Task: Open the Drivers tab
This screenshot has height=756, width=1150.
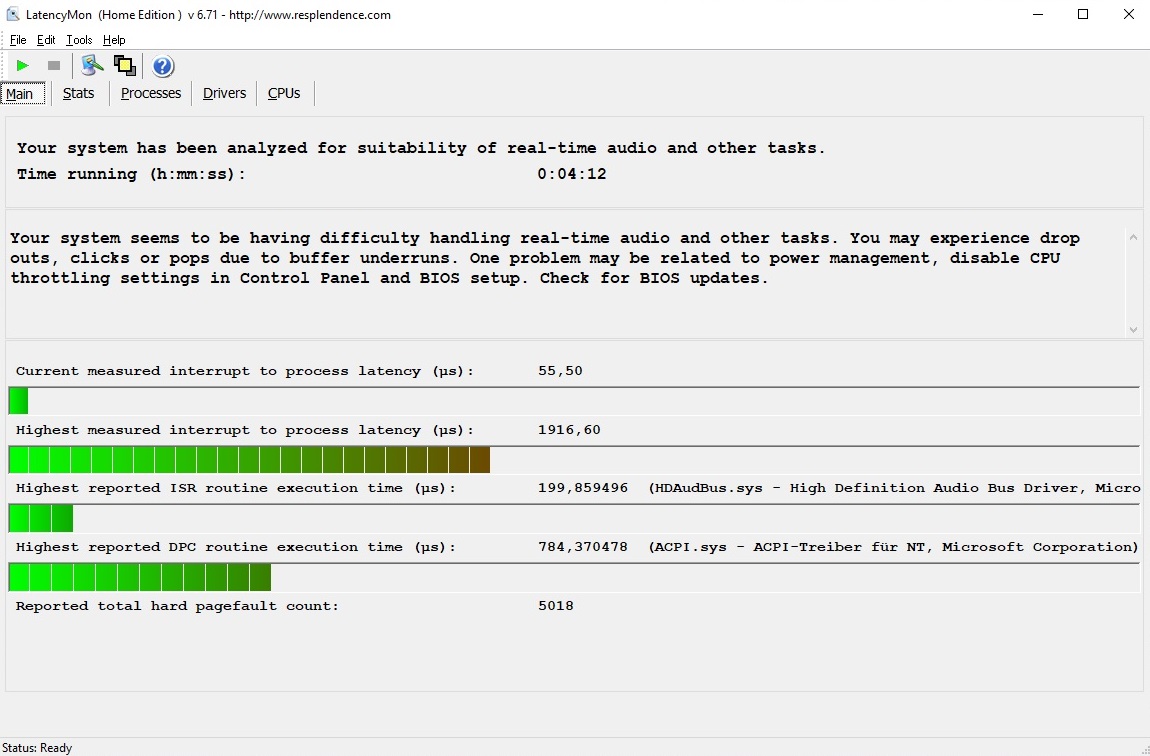Action: click(x=224, y=94)
